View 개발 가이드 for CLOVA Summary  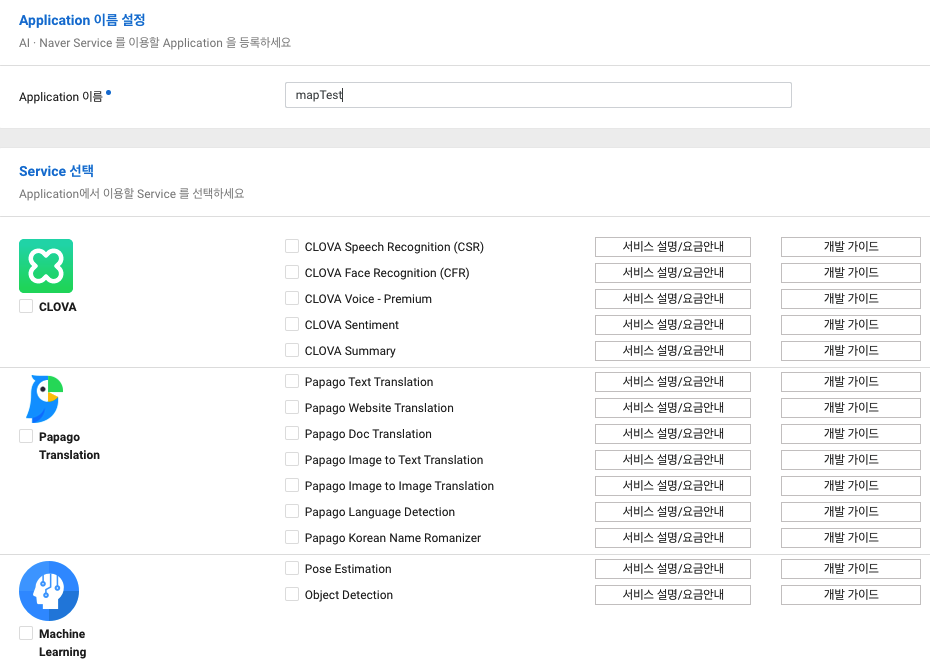(851, 351)
